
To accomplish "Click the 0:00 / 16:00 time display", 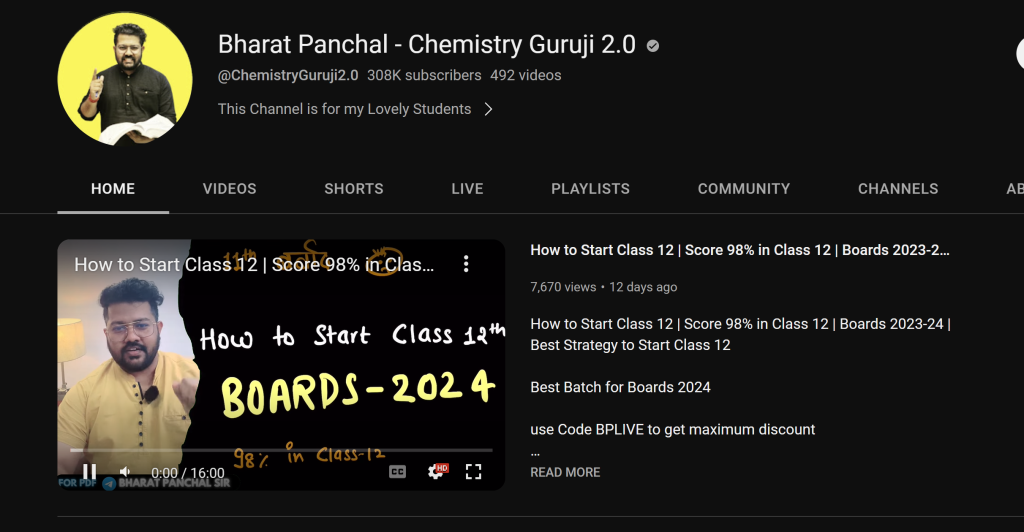I will tap(187, 473).
